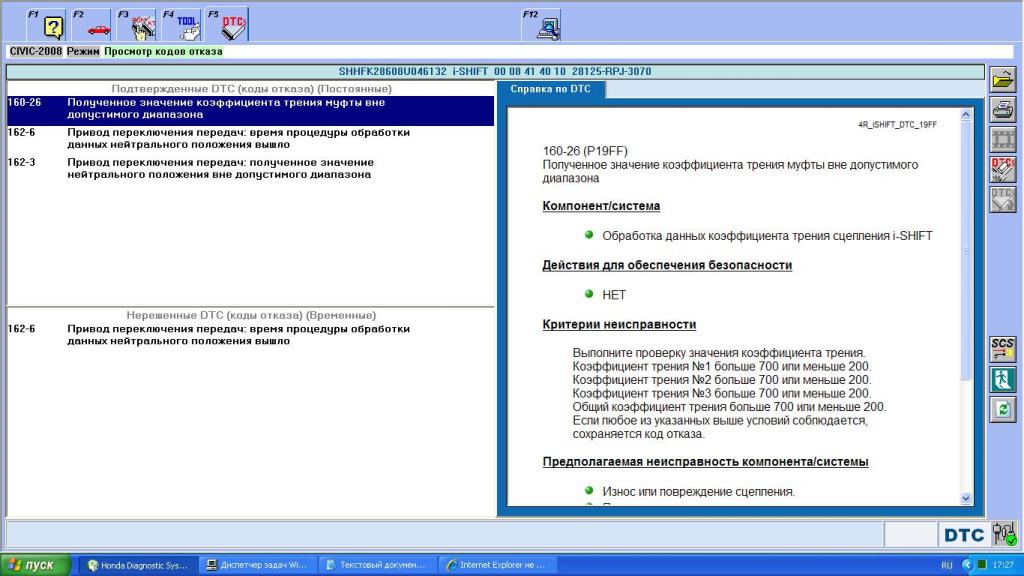
Task: Switch to Honda Diagnostic System taskbar button
Action: click(138, 565)
